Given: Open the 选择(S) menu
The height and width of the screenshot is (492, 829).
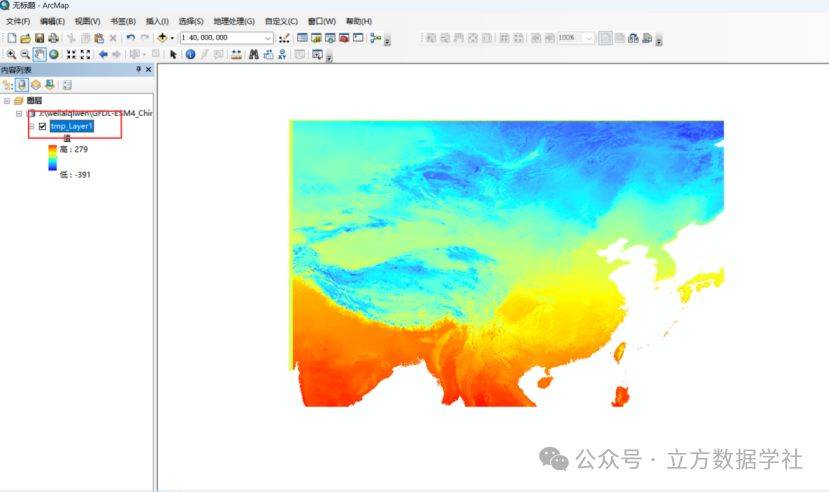Looking at the screenshot, I should pos(191,21).
